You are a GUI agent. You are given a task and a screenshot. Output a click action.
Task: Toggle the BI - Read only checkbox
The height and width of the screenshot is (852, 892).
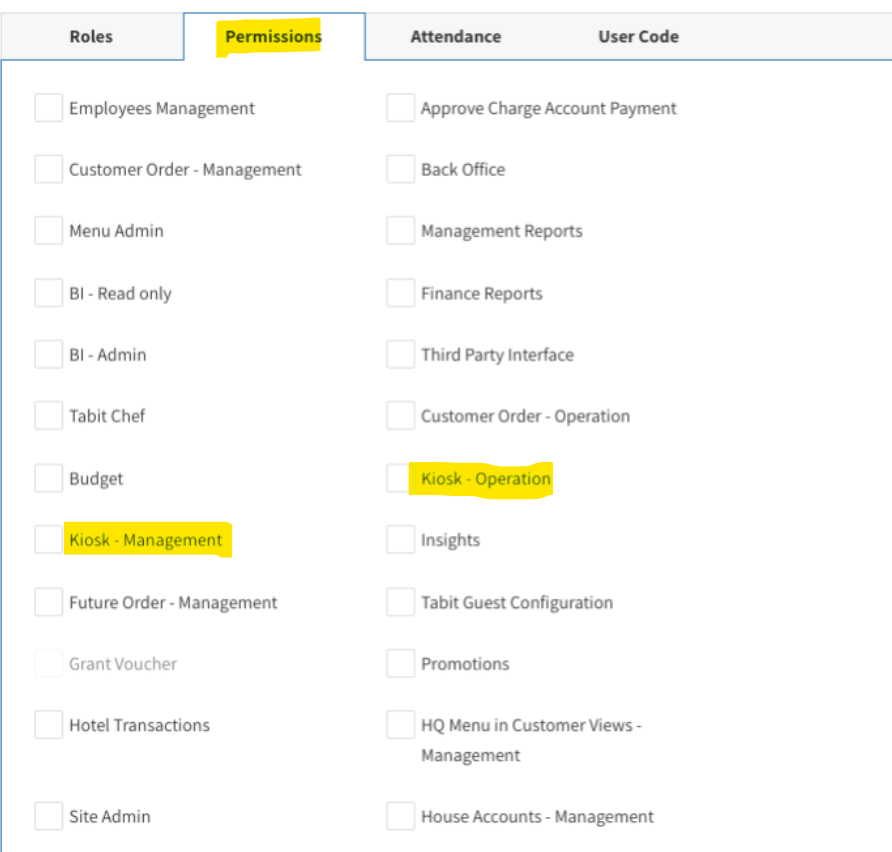click(x=49, y=294)
